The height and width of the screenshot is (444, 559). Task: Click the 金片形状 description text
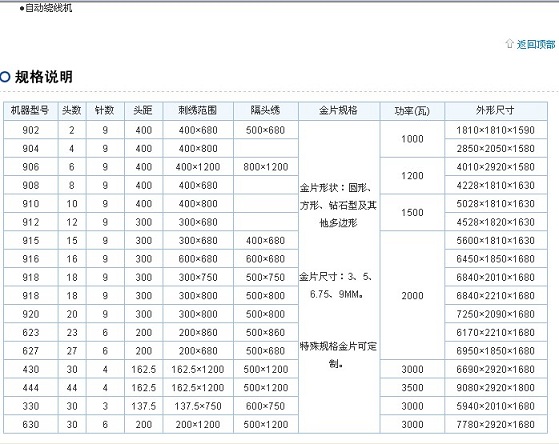pyautogui.click(x=338, y=205)
